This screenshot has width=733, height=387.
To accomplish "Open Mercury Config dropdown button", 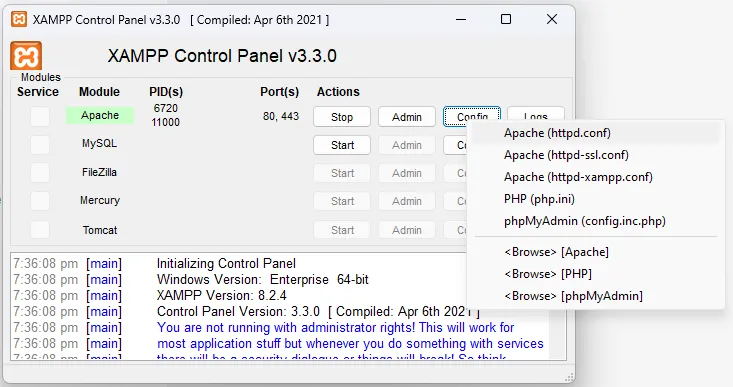I will 456,201.
